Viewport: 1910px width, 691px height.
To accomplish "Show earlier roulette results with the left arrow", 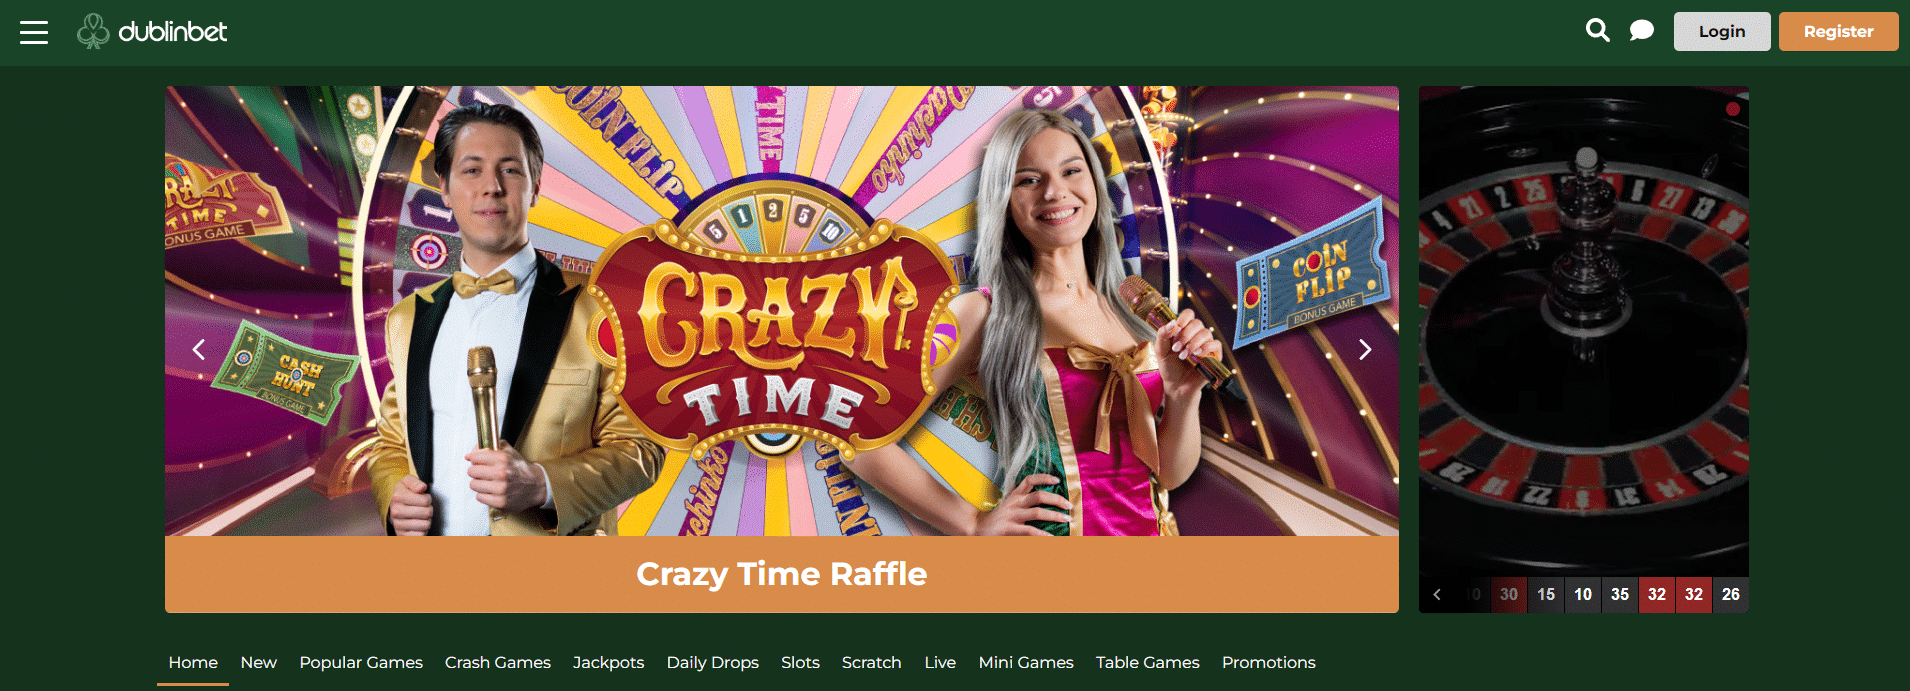I will (1437, 594).
